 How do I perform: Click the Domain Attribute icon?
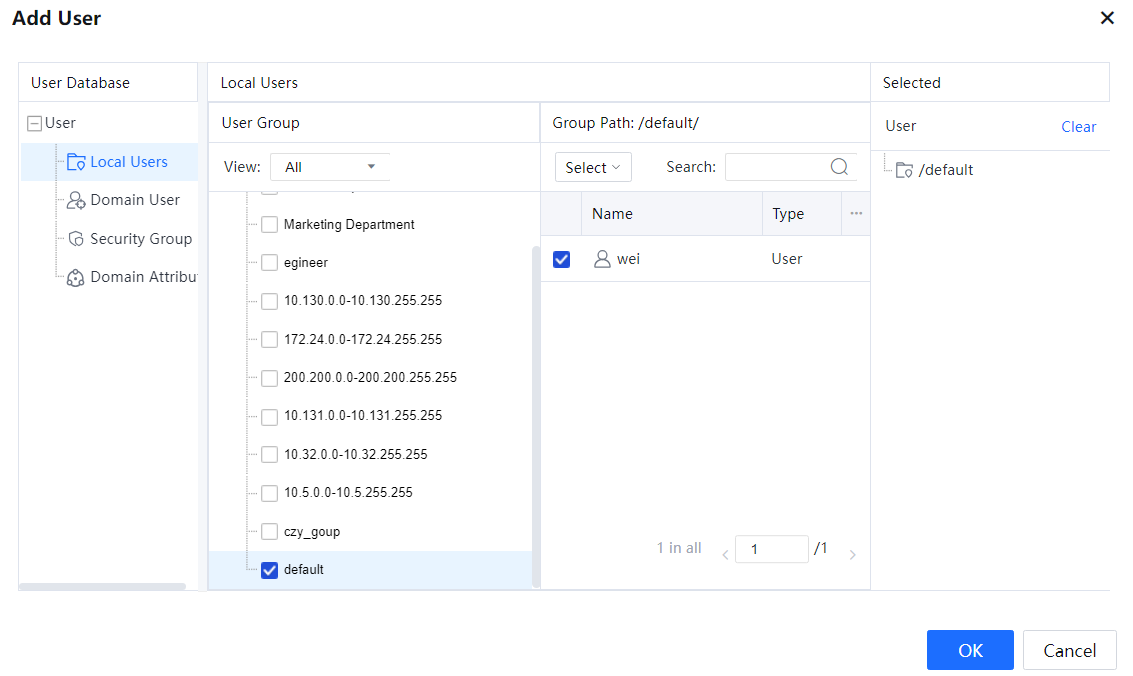[x=76, y=278]
